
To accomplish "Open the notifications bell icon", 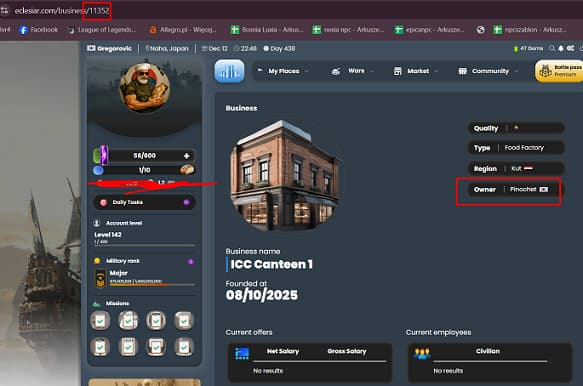I will click(x=561, y=48).
